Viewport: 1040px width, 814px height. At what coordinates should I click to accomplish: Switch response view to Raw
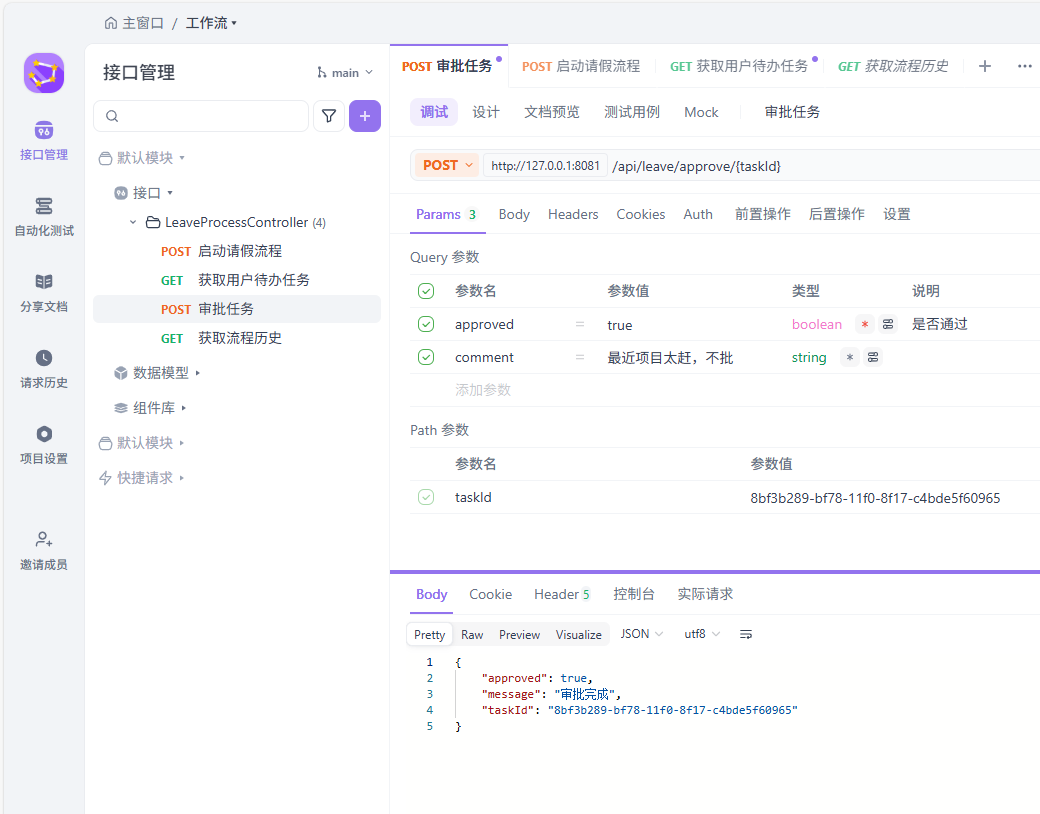pyautogui.click(x=472, y=634)
